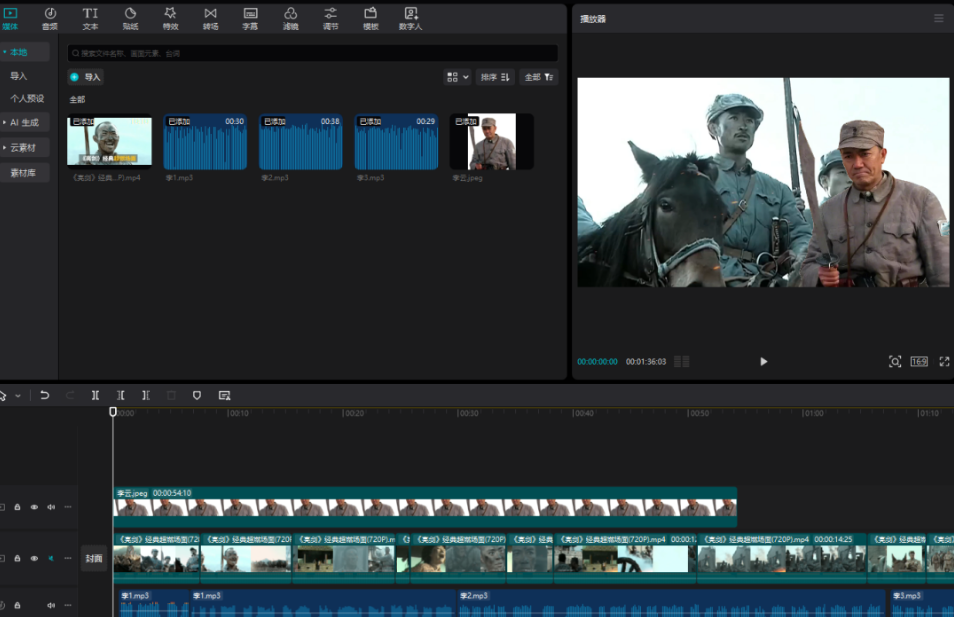Click the timecode grid icon beside duration
The height and width of the screenshot is (617, 954).
[681, 361]
